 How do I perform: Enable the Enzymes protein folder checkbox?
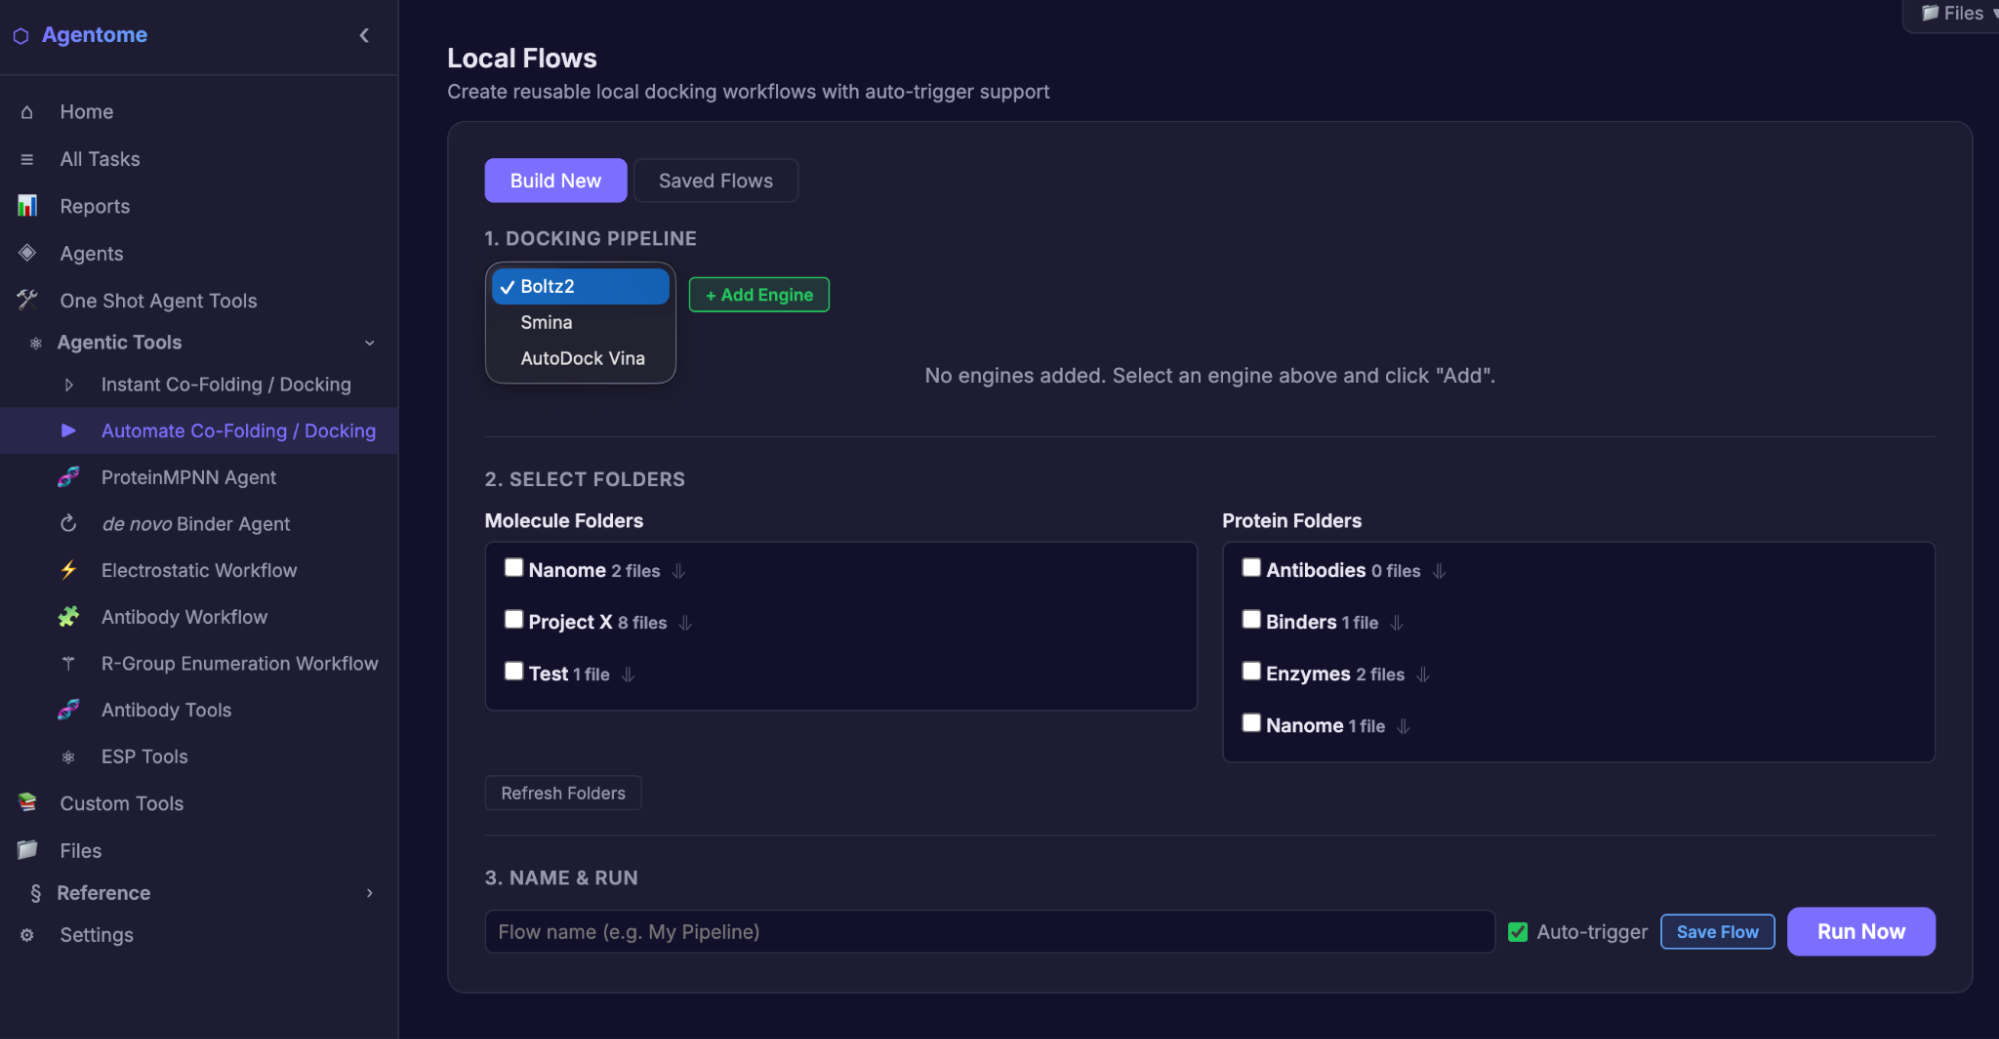(1251, 672)
